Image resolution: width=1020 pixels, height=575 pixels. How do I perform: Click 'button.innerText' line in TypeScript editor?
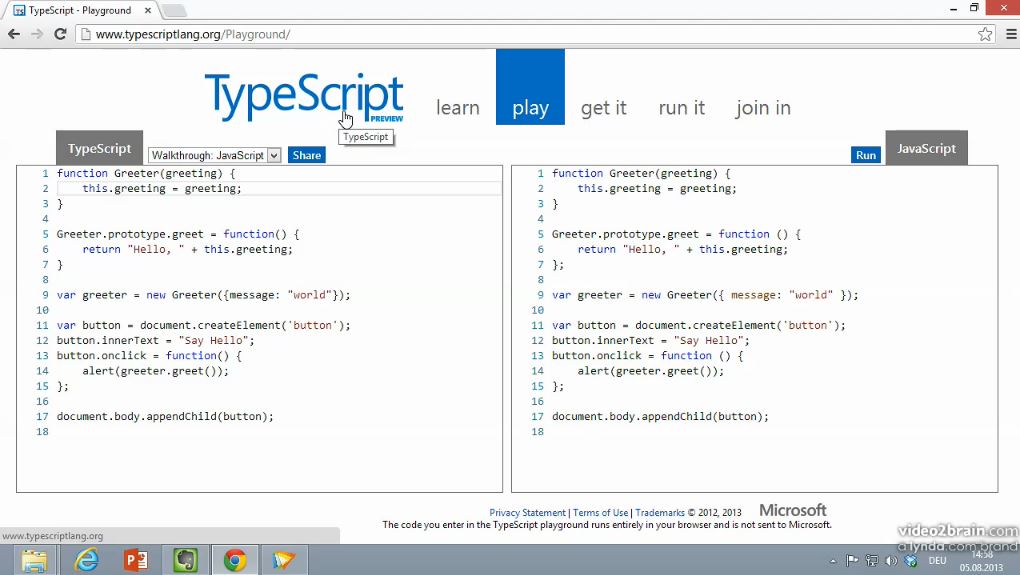[x=155, y=341]
